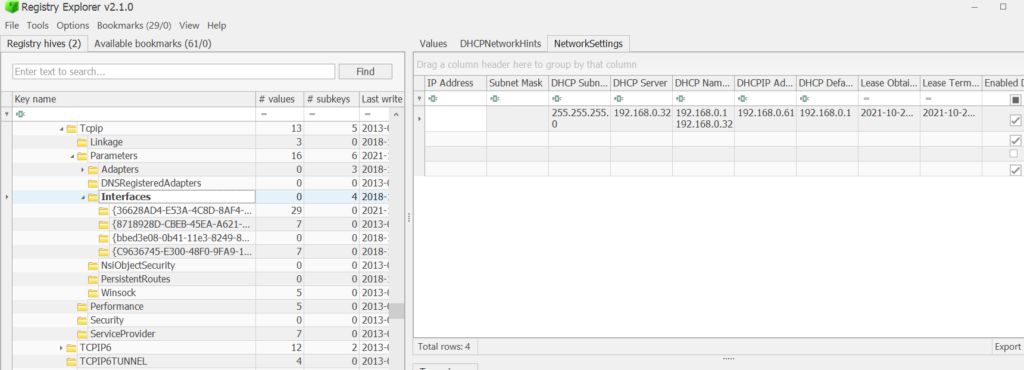
Task: Select the ServiceProvider folder icon
Action: (82, 334)
